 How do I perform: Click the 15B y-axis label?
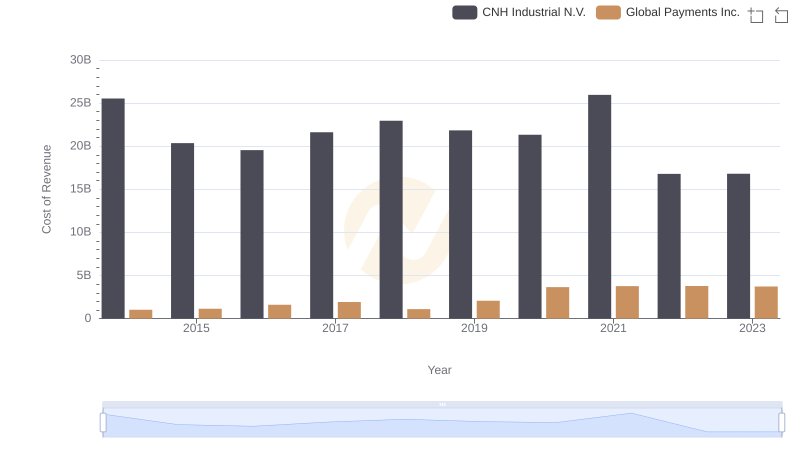point(81,189)
